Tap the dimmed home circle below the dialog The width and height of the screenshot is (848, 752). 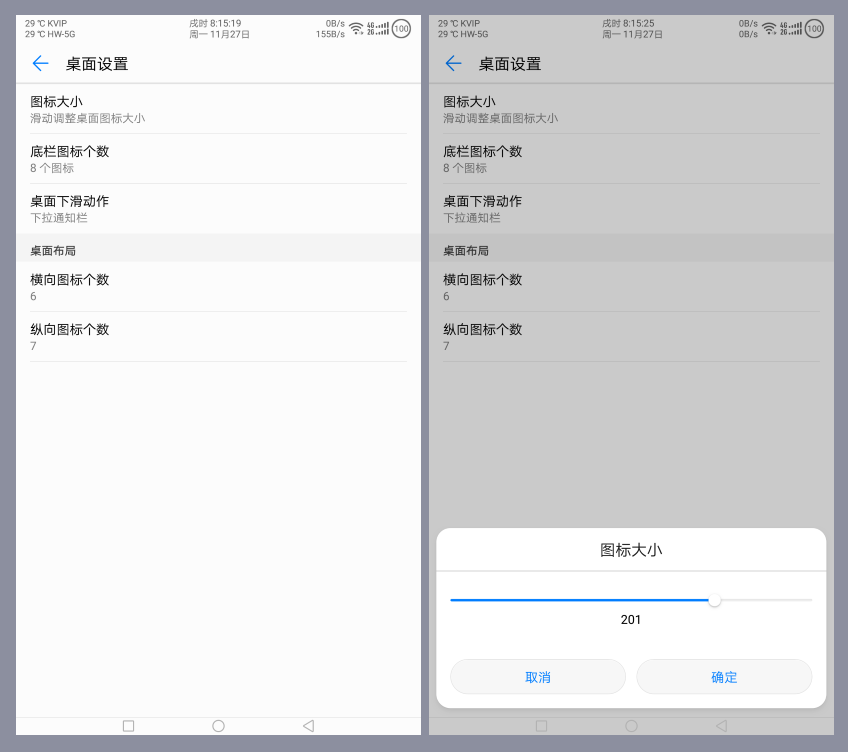pos(631,726)
